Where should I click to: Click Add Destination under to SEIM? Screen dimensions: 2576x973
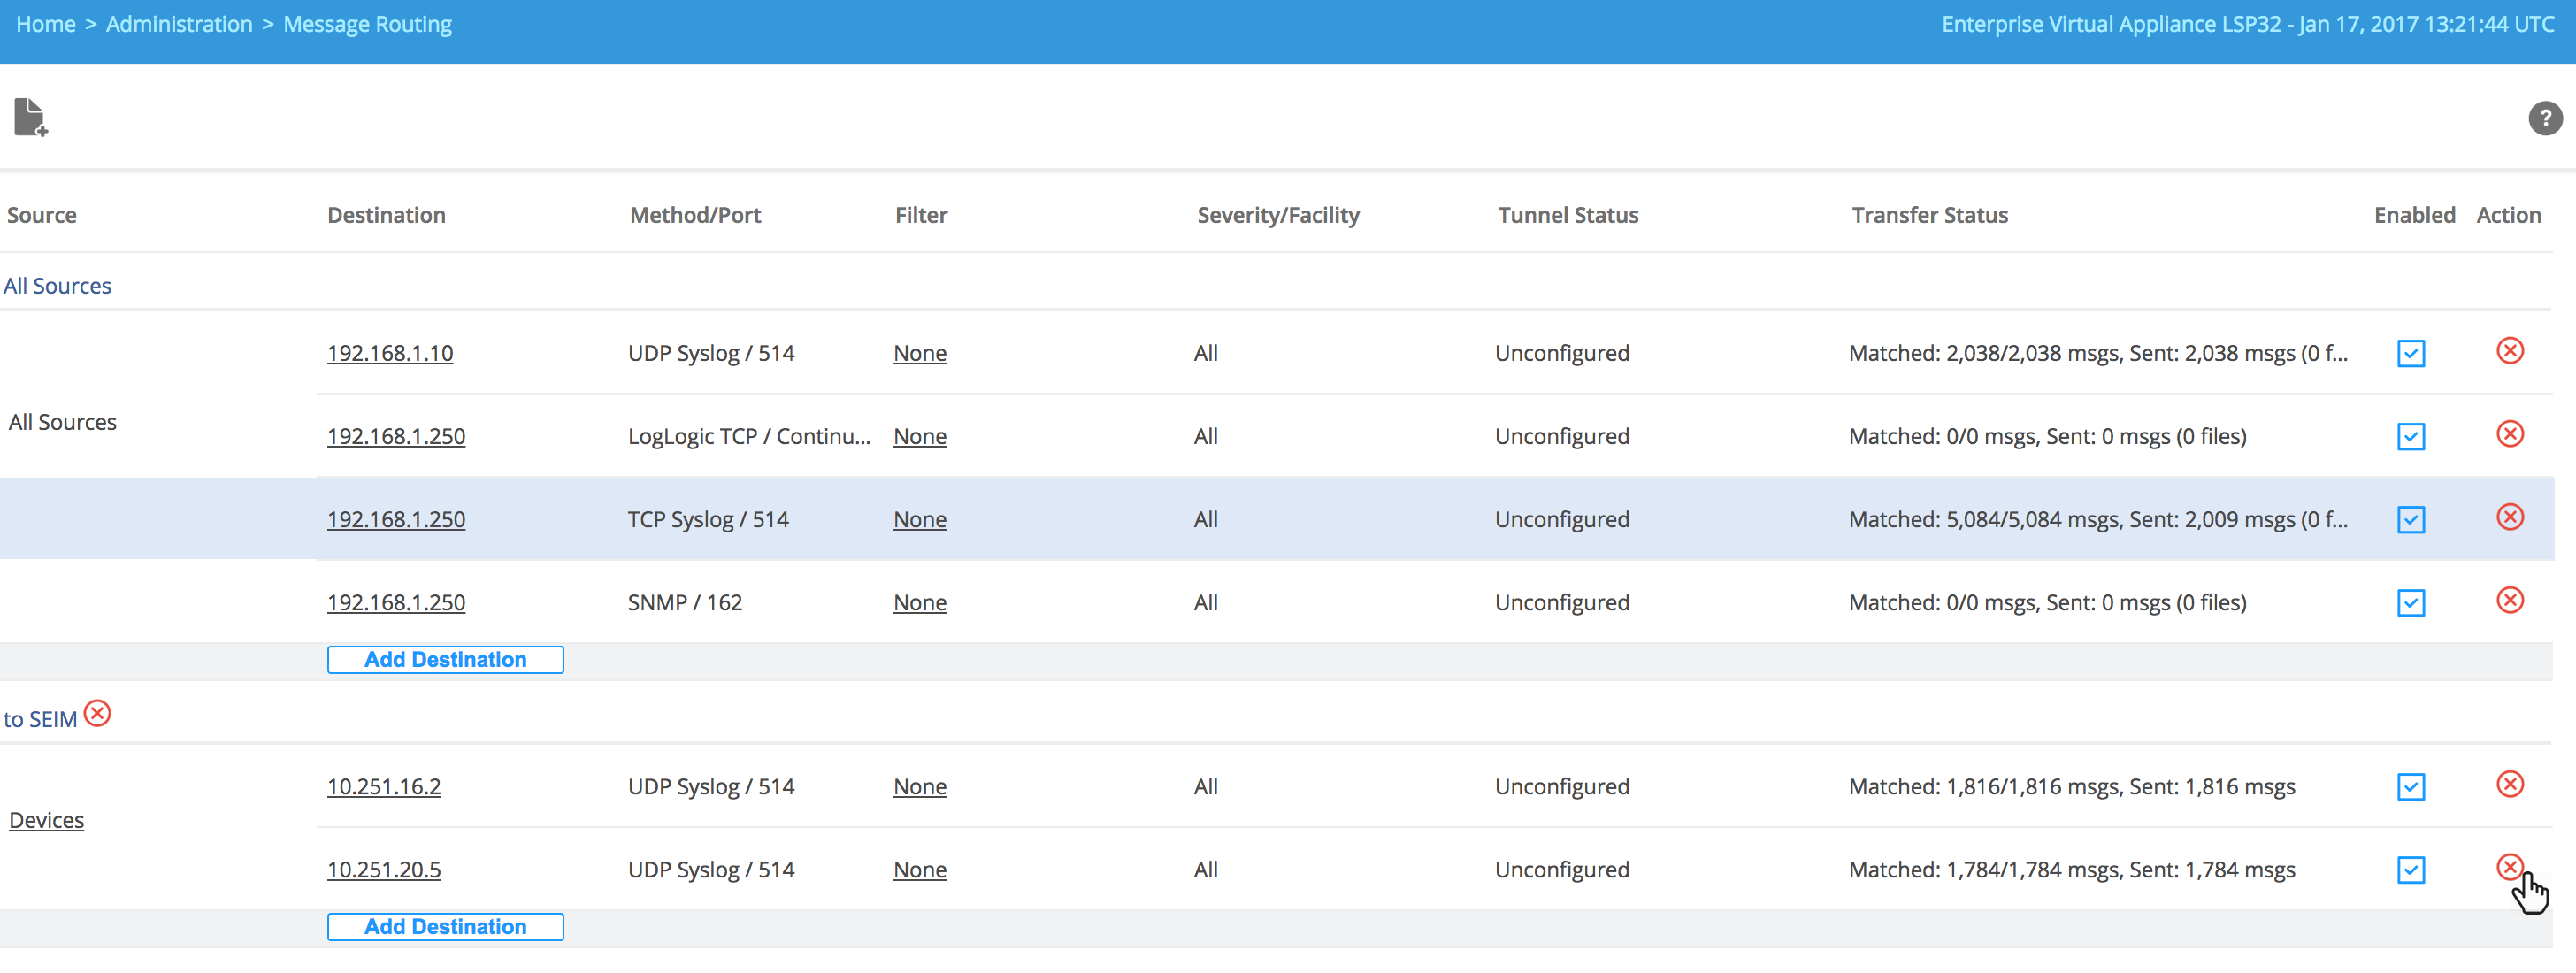click(x=445, y=927)
